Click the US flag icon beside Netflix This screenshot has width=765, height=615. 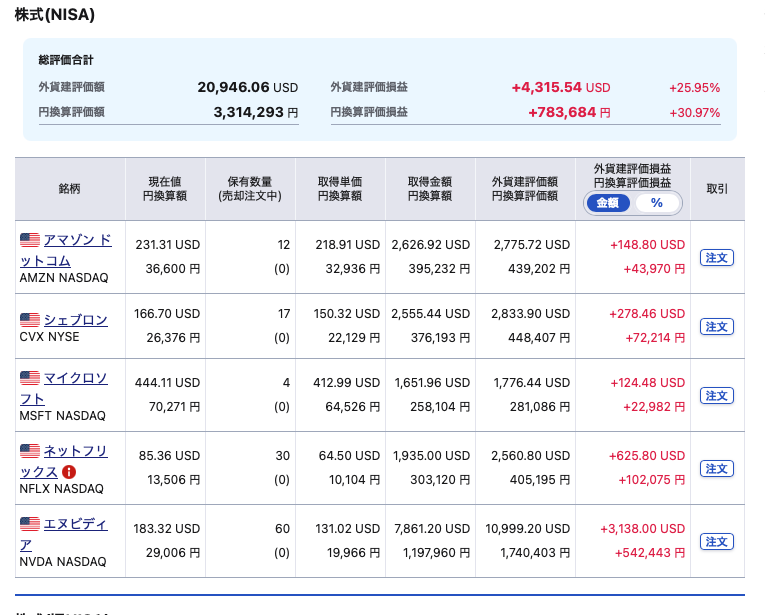(x=30, y=451)
